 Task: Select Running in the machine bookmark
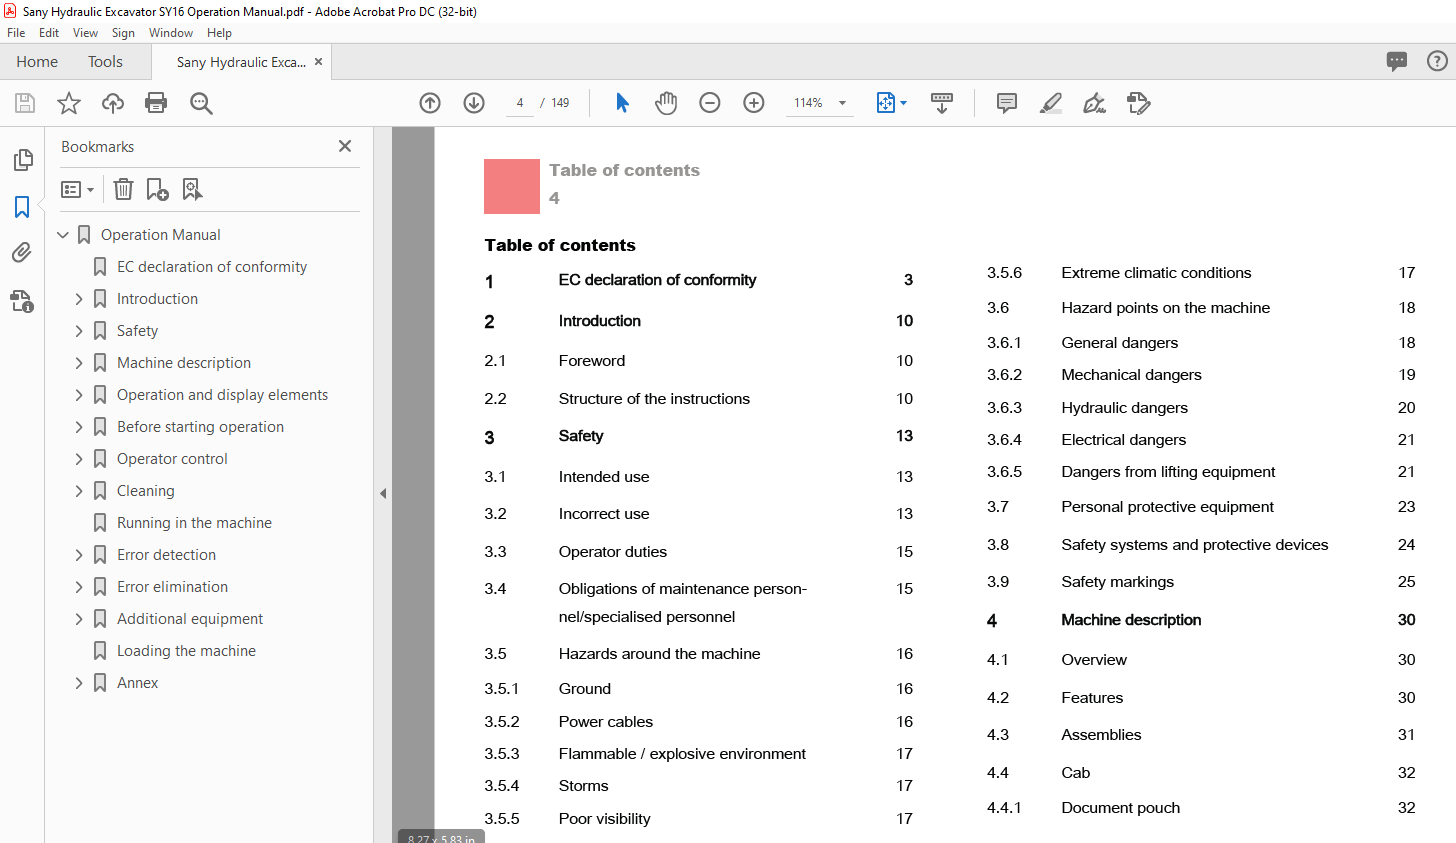coord(194,523)
